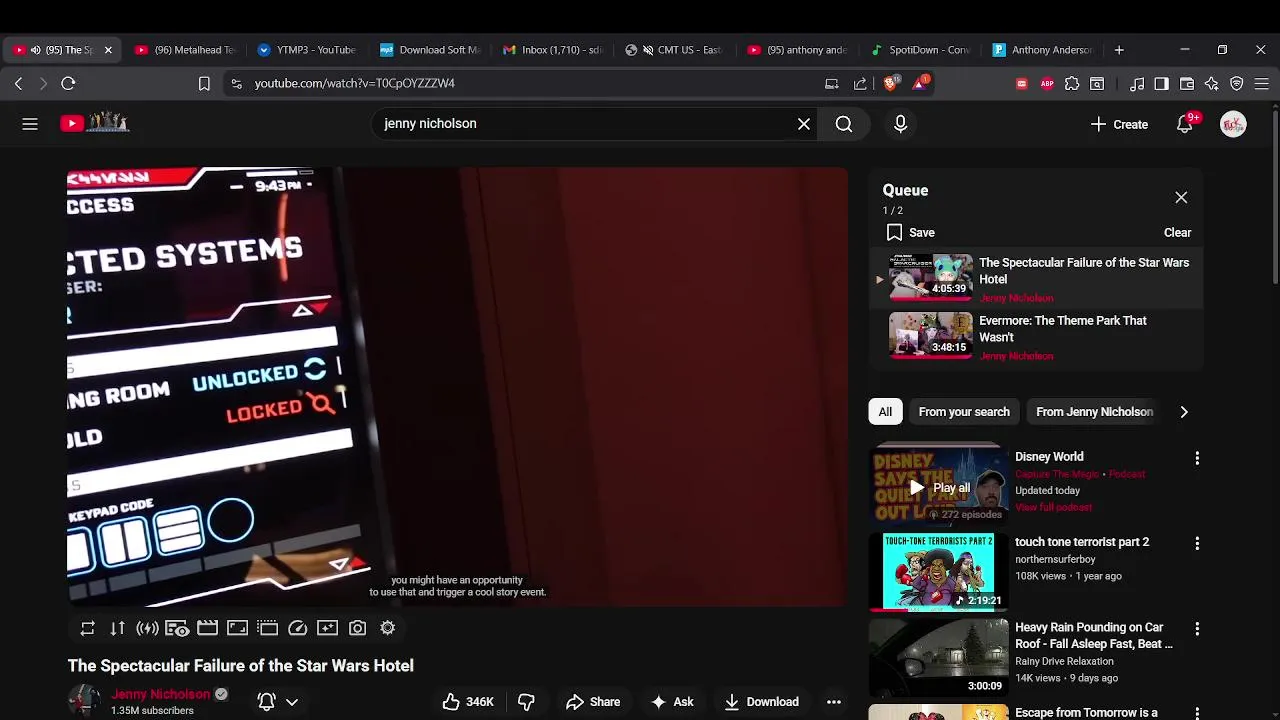The image size is (1280, 720).
Task: Bookmark this page with the bookmark icon
Action: coord(204,84)
